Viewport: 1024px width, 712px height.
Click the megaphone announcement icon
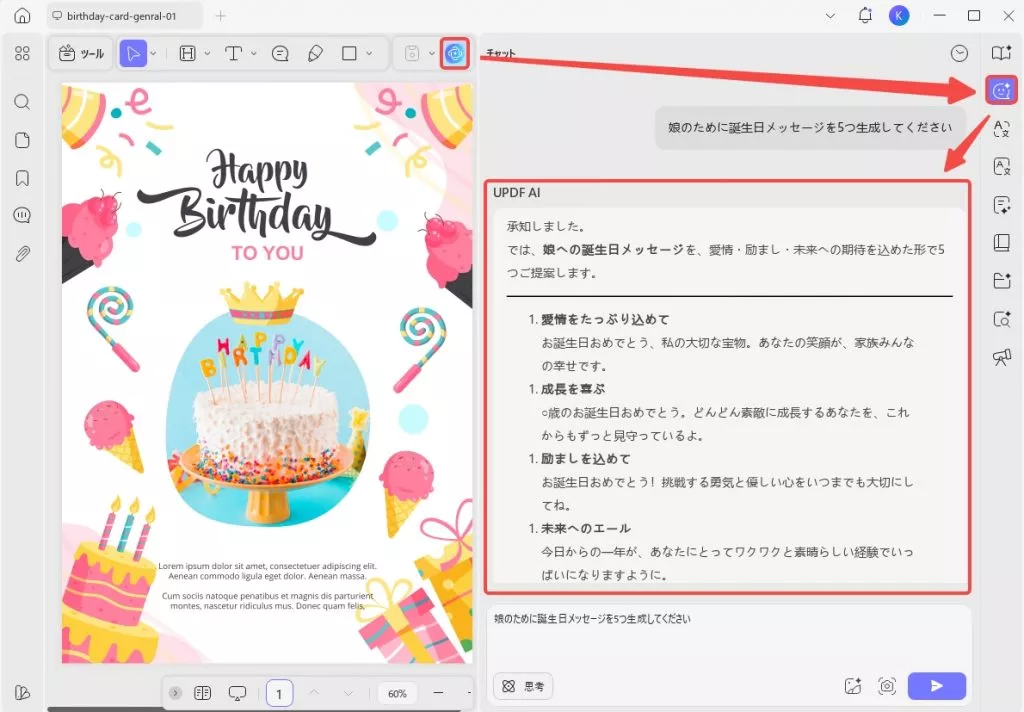[1001, 357]
